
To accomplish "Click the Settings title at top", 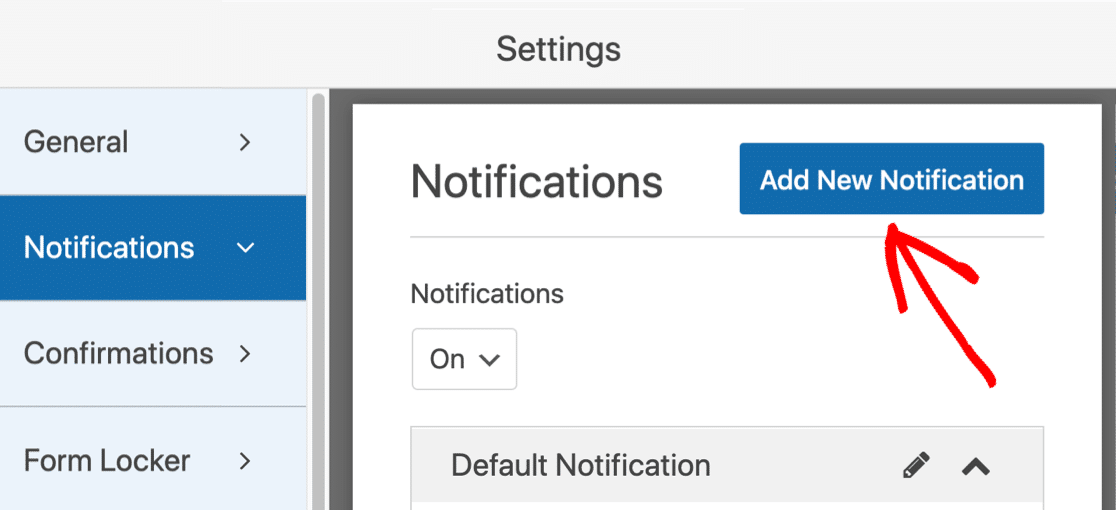I will coord(558,50).
